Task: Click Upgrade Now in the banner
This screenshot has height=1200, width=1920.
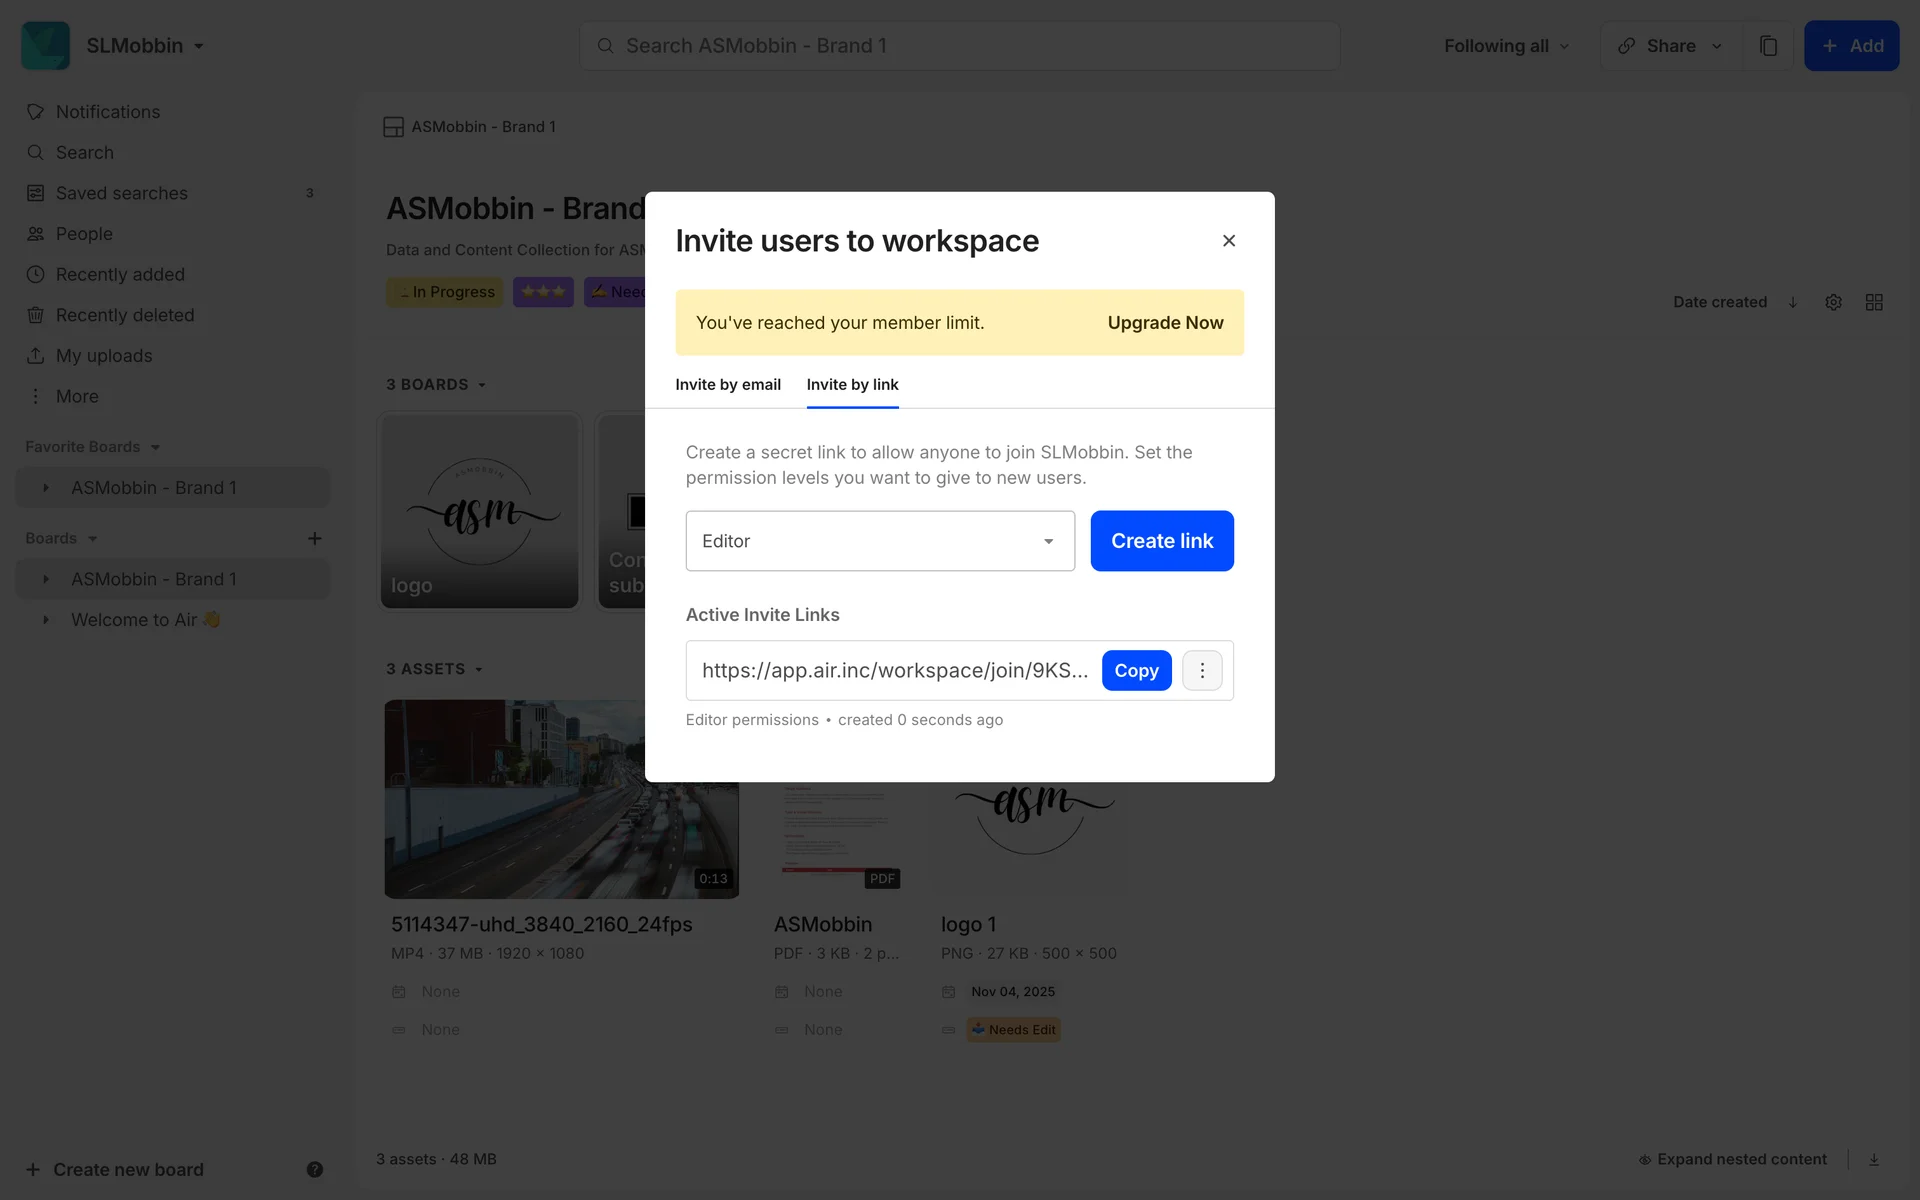Action: pos(1165,323)
